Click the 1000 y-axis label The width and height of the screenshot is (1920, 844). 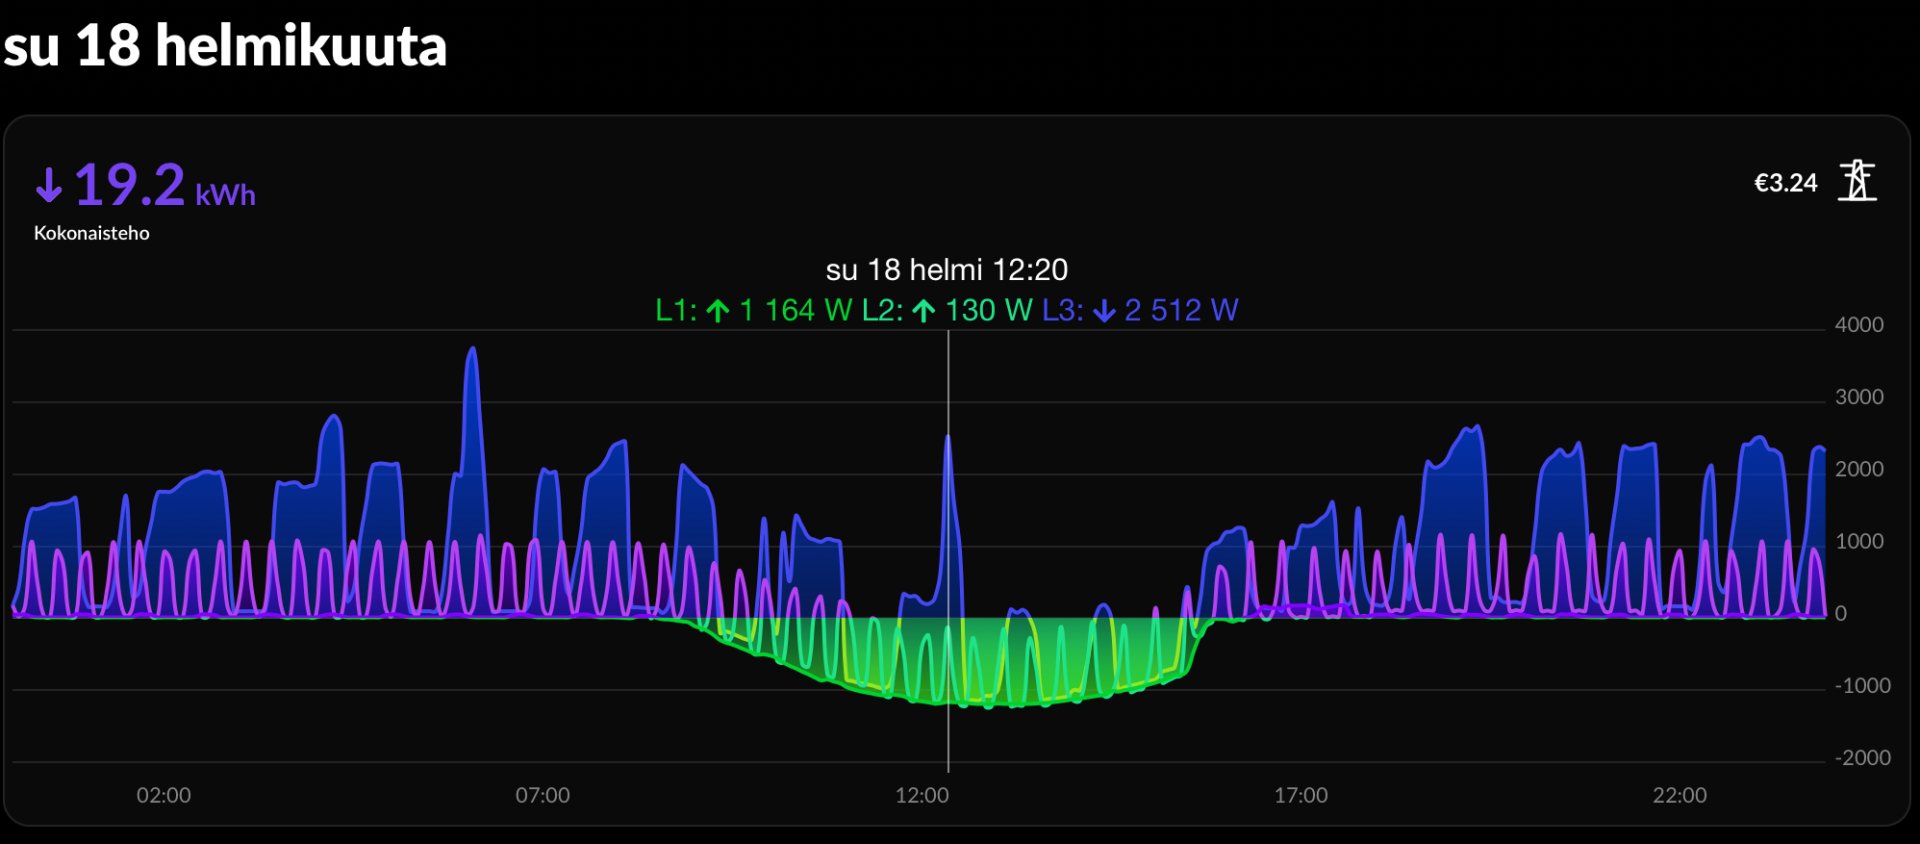pyautogui.click(x=1859, y=541)
